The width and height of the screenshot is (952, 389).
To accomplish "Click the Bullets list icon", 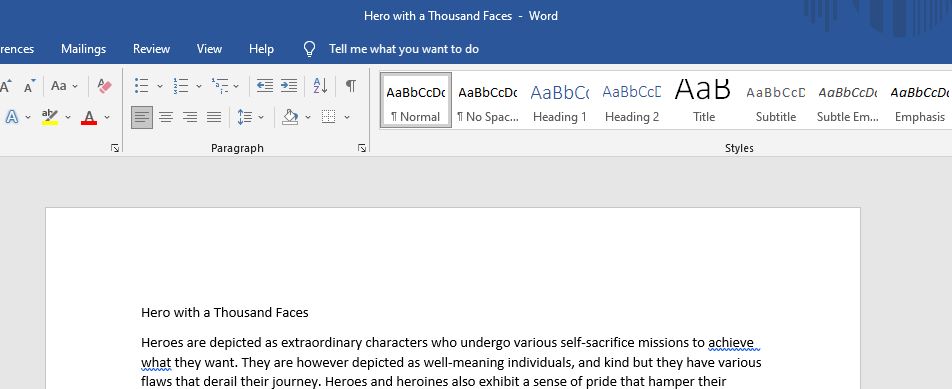I will (141, 86).
